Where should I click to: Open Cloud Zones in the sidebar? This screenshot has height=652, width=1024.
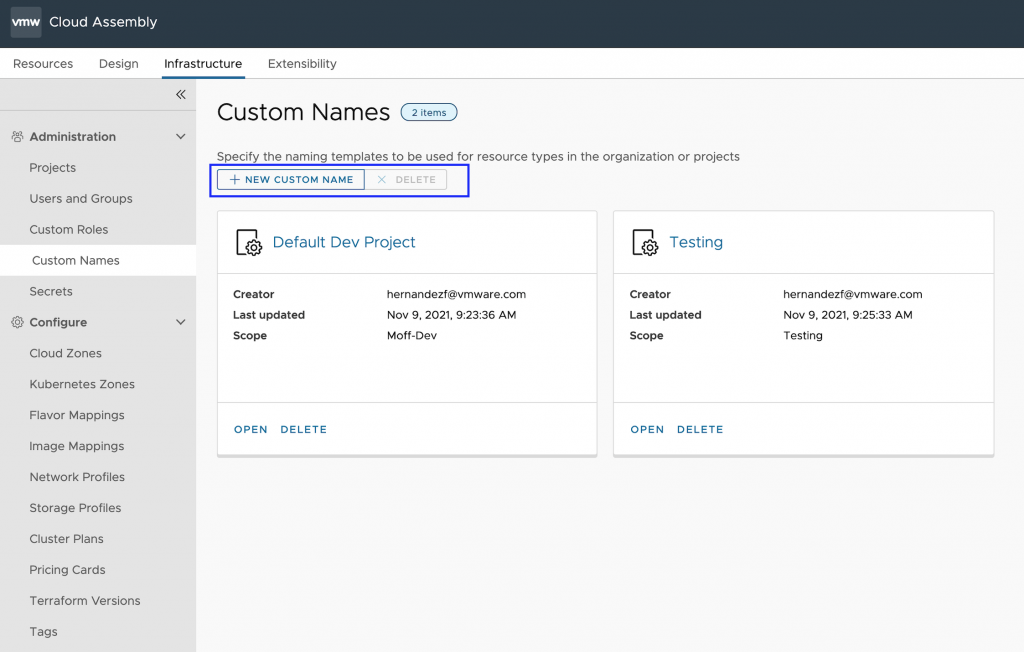click(x=65, y=353)
